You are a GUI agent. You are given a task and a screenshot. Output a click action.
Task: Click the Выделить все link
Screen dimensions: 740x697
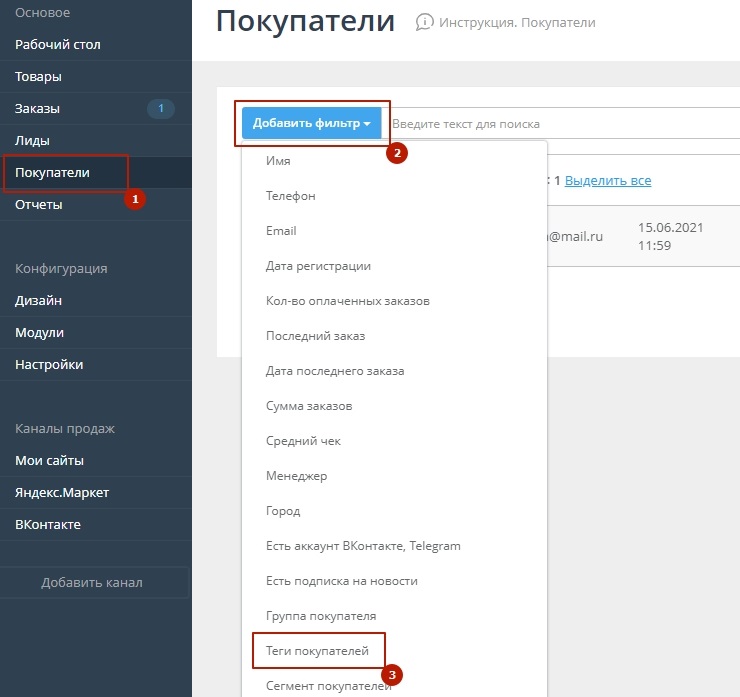608,181
